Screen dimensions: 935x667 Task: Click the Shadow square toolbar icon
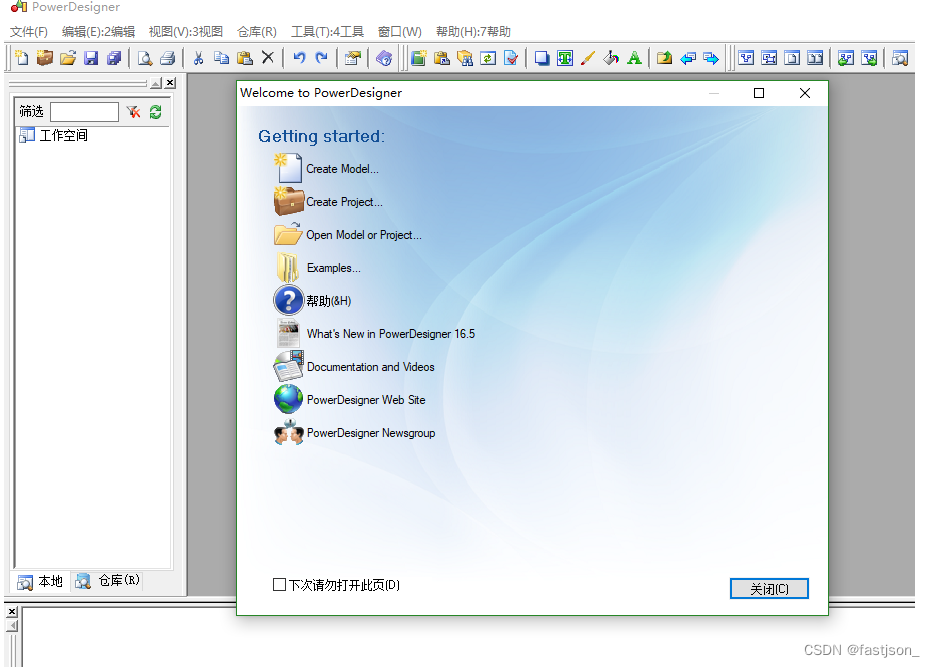click(542, 58)
